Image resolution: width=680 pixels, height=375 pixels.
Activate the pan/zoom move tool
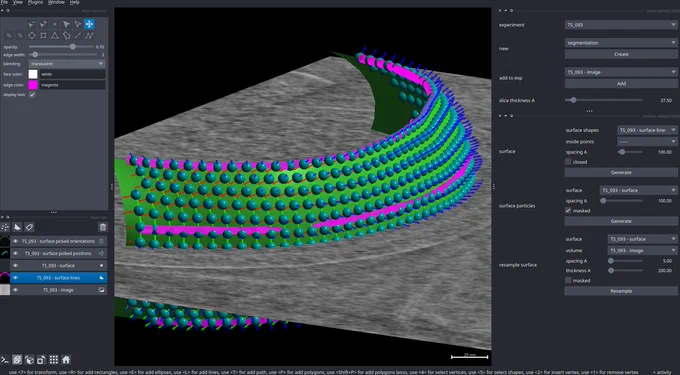[89, 24]
